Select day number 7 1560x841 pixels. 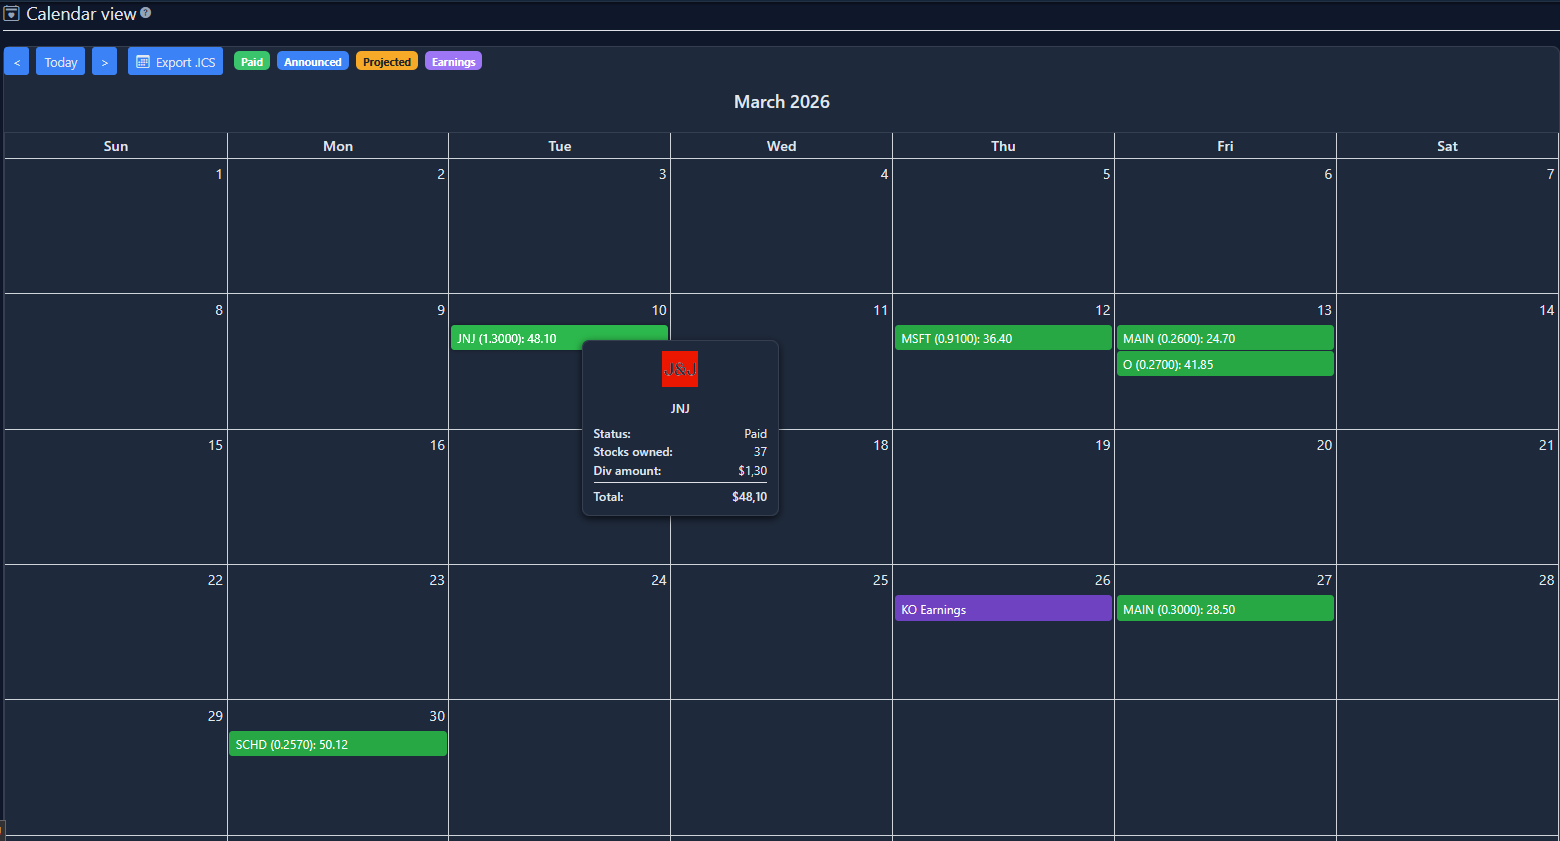pos(1550,174)
